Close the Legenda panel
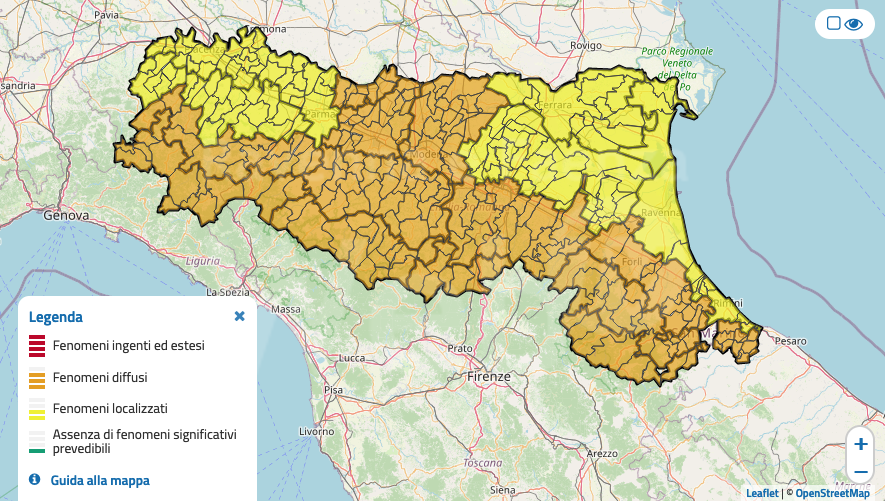Screen dimensions: 888x503 (239, 316)
